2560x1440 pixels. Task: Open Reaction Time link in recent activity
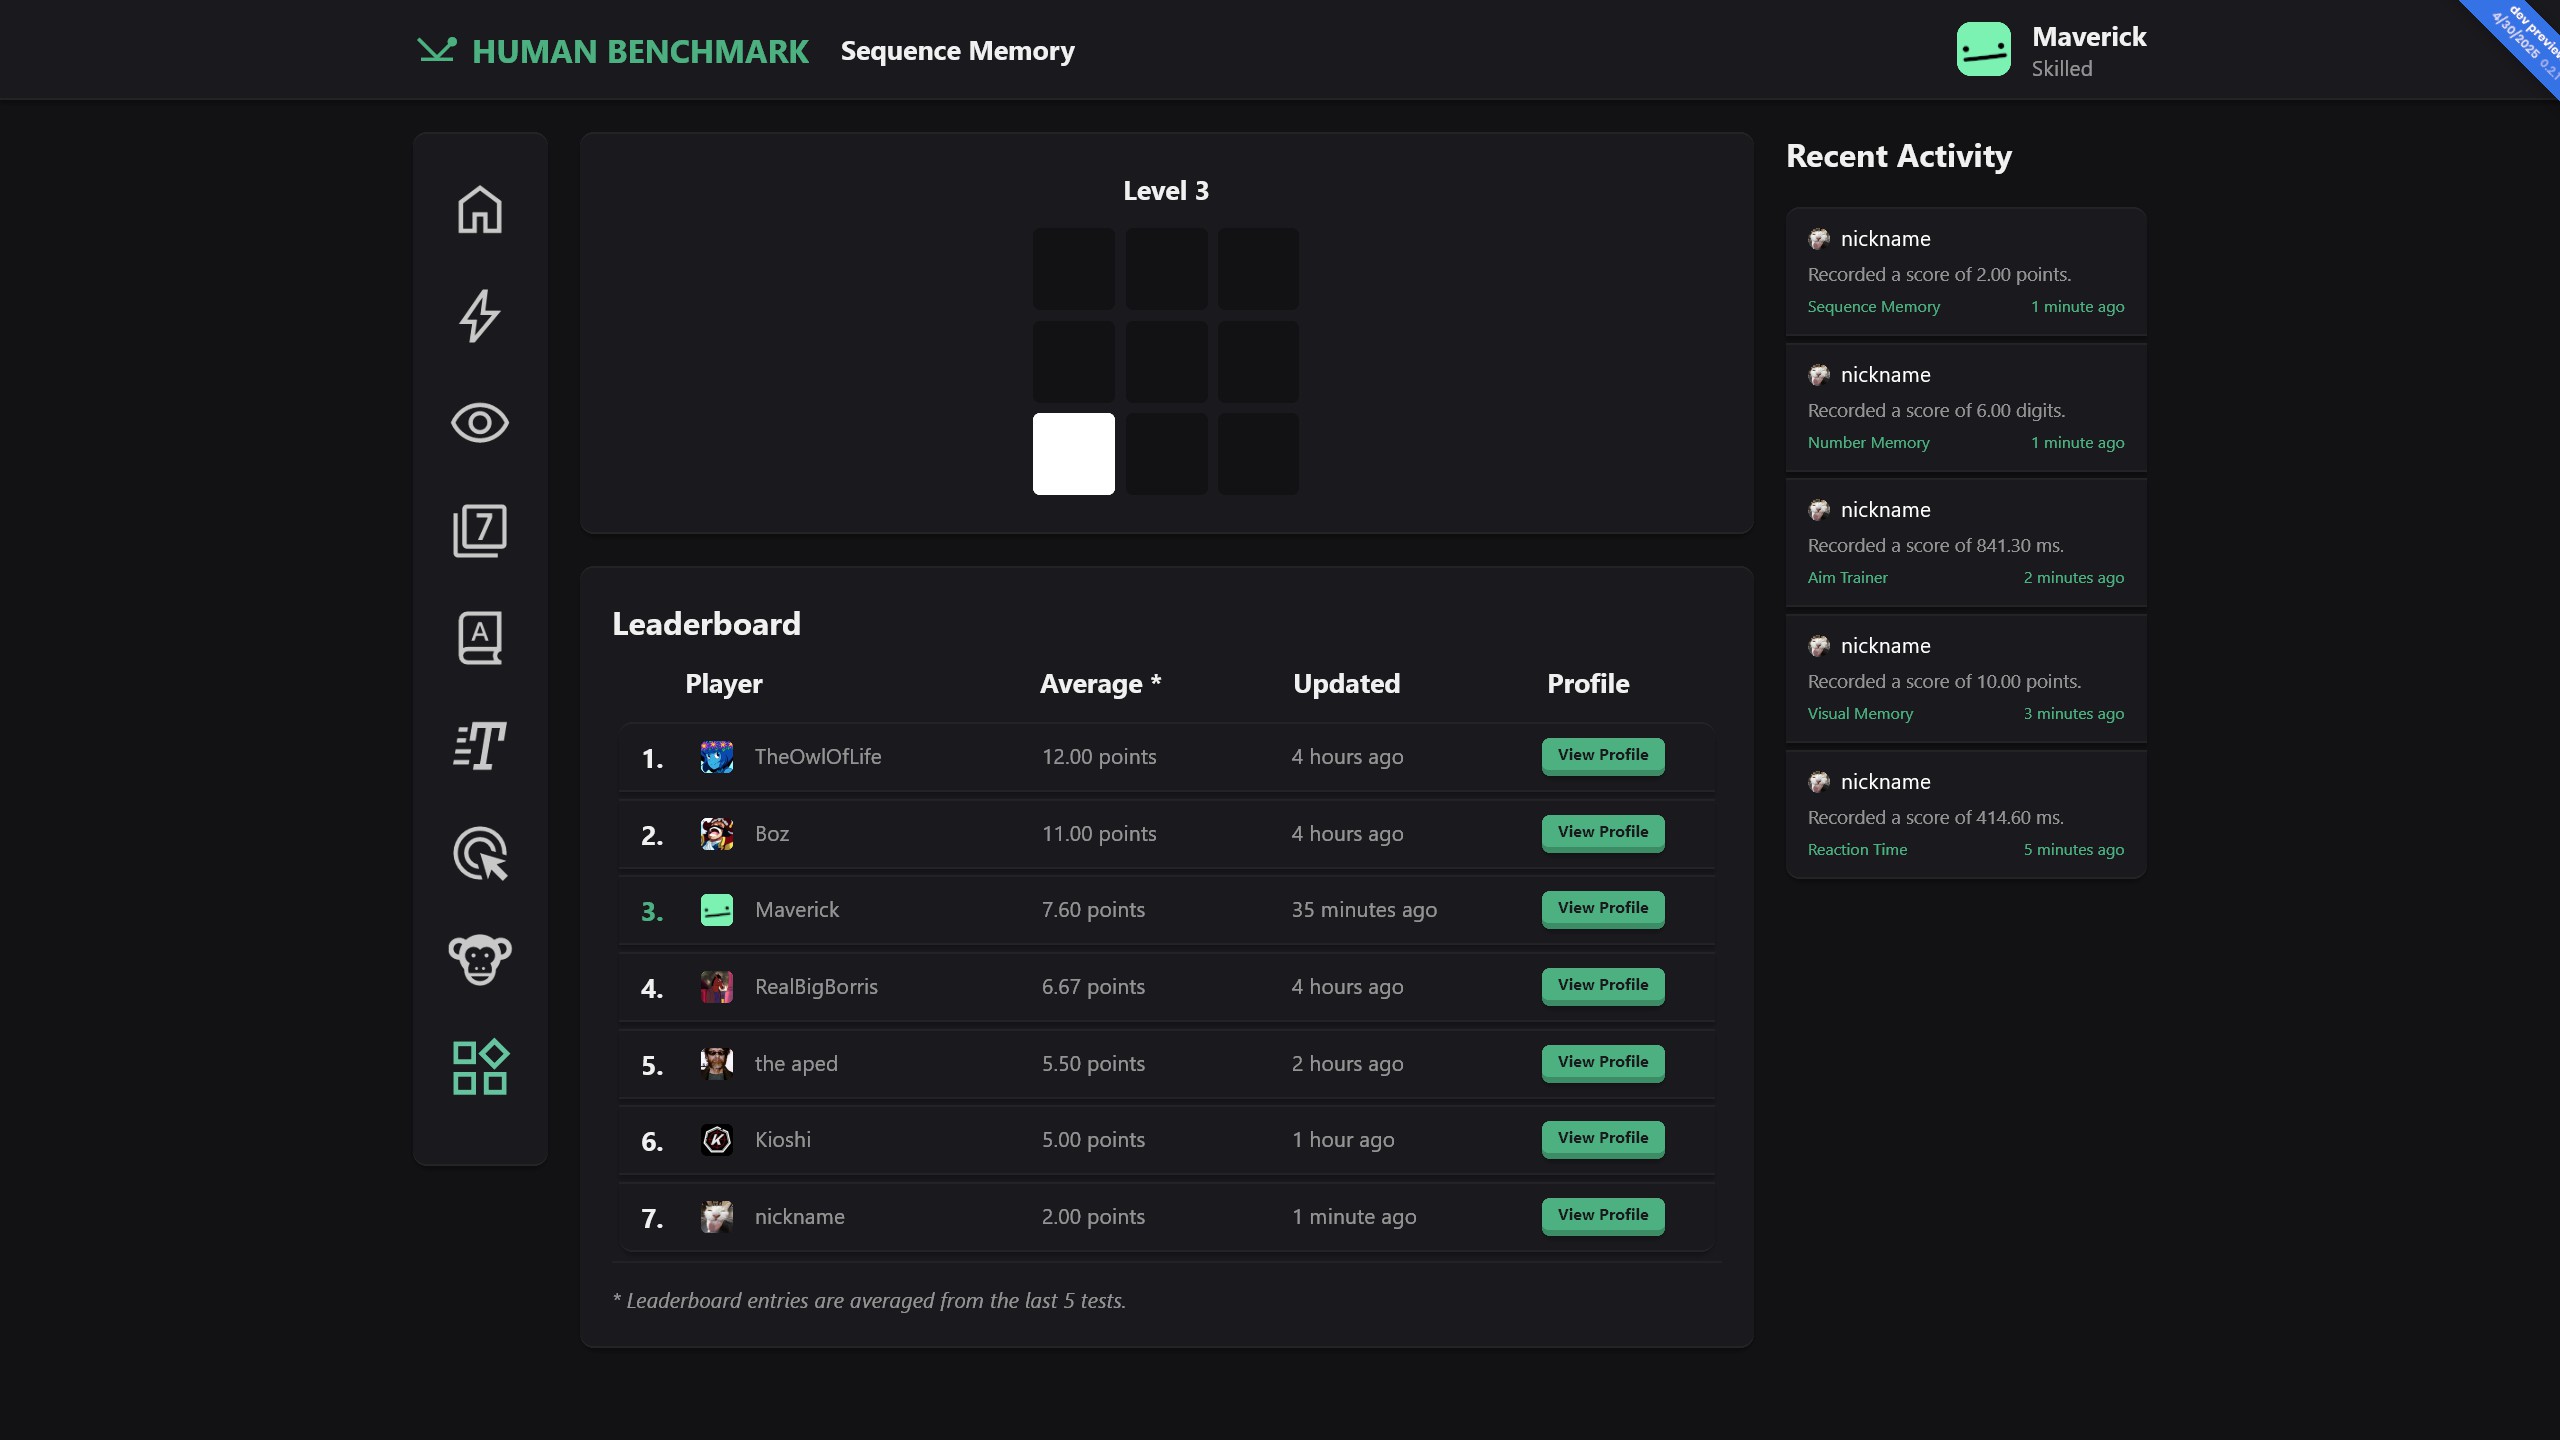pyautogui.click(x=1857, y=850)
